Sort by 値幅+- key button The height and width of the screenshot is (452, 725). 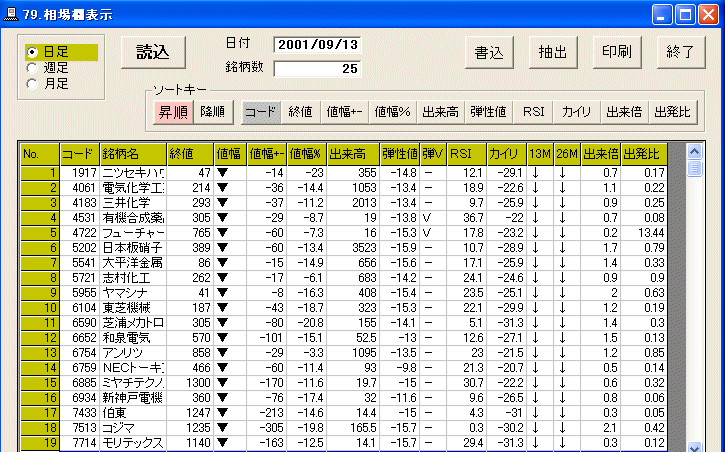(344, 112)
